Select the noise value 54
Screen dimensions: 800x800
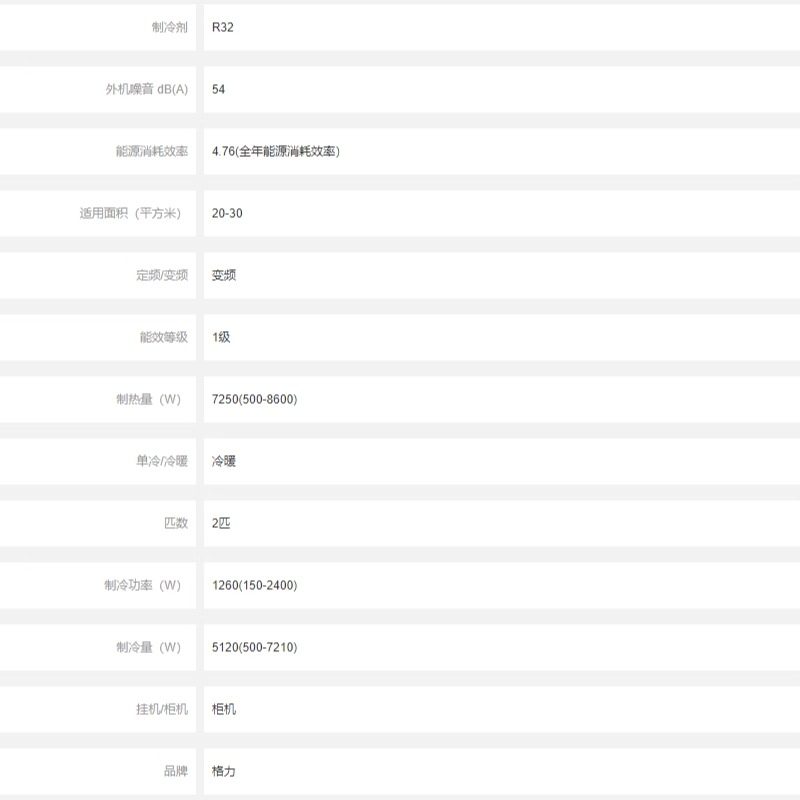tap(219, 89)
